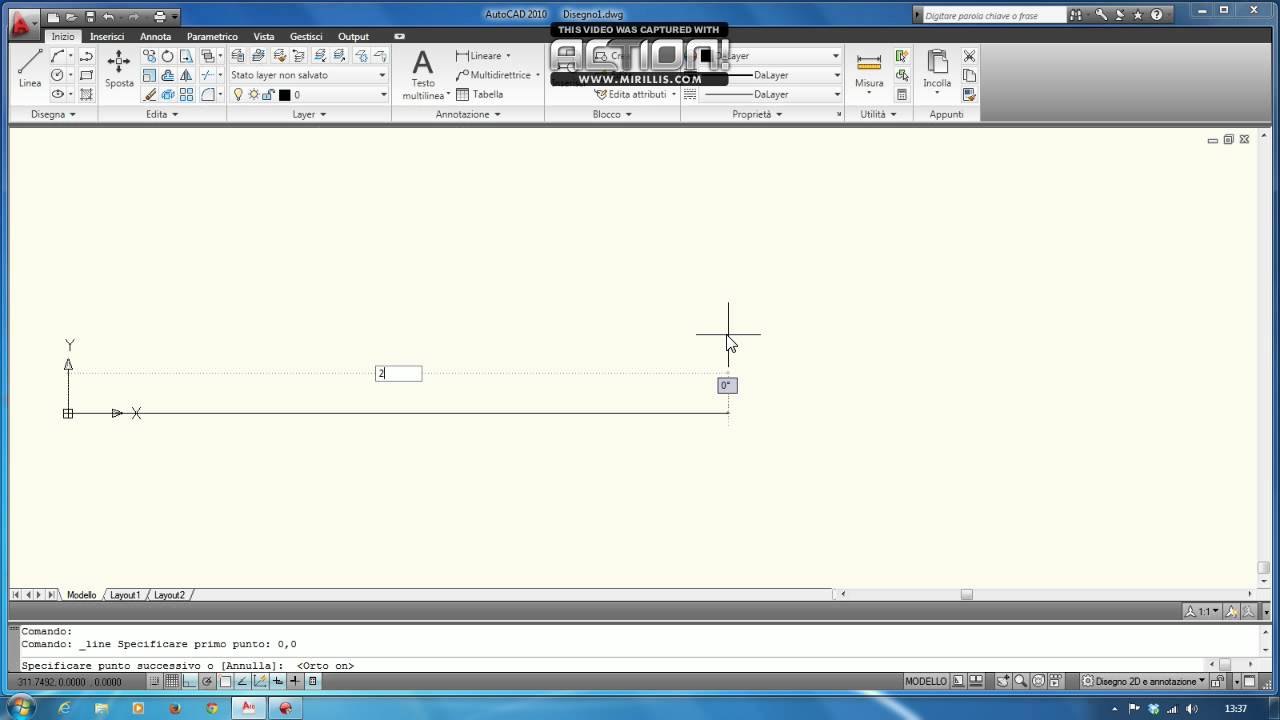Toggle Ortho mode in status bar
Viewport: 1280px width, 720px height.
(190, 681)
